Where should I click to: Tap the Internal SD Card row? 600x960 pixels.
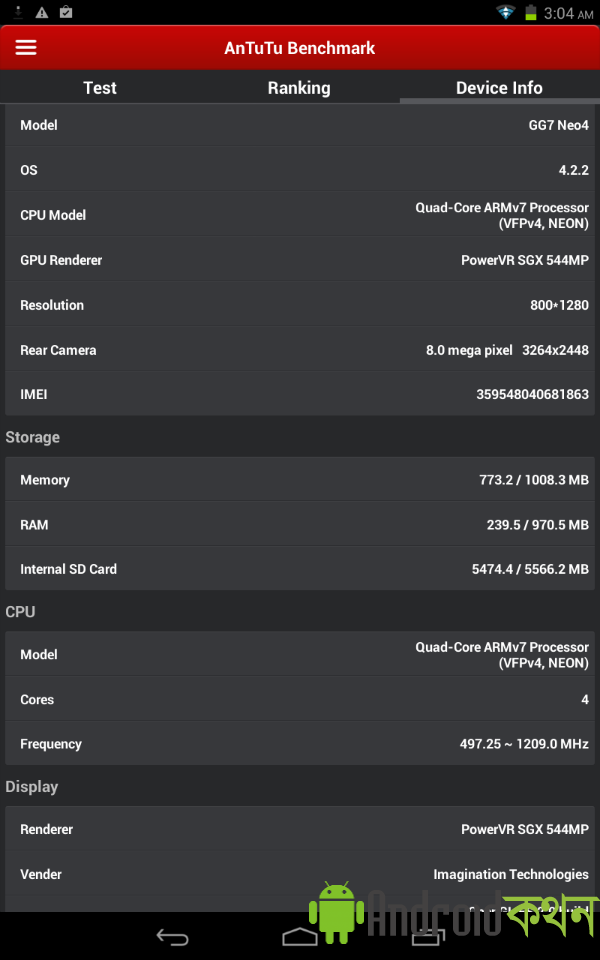point(299,569)
